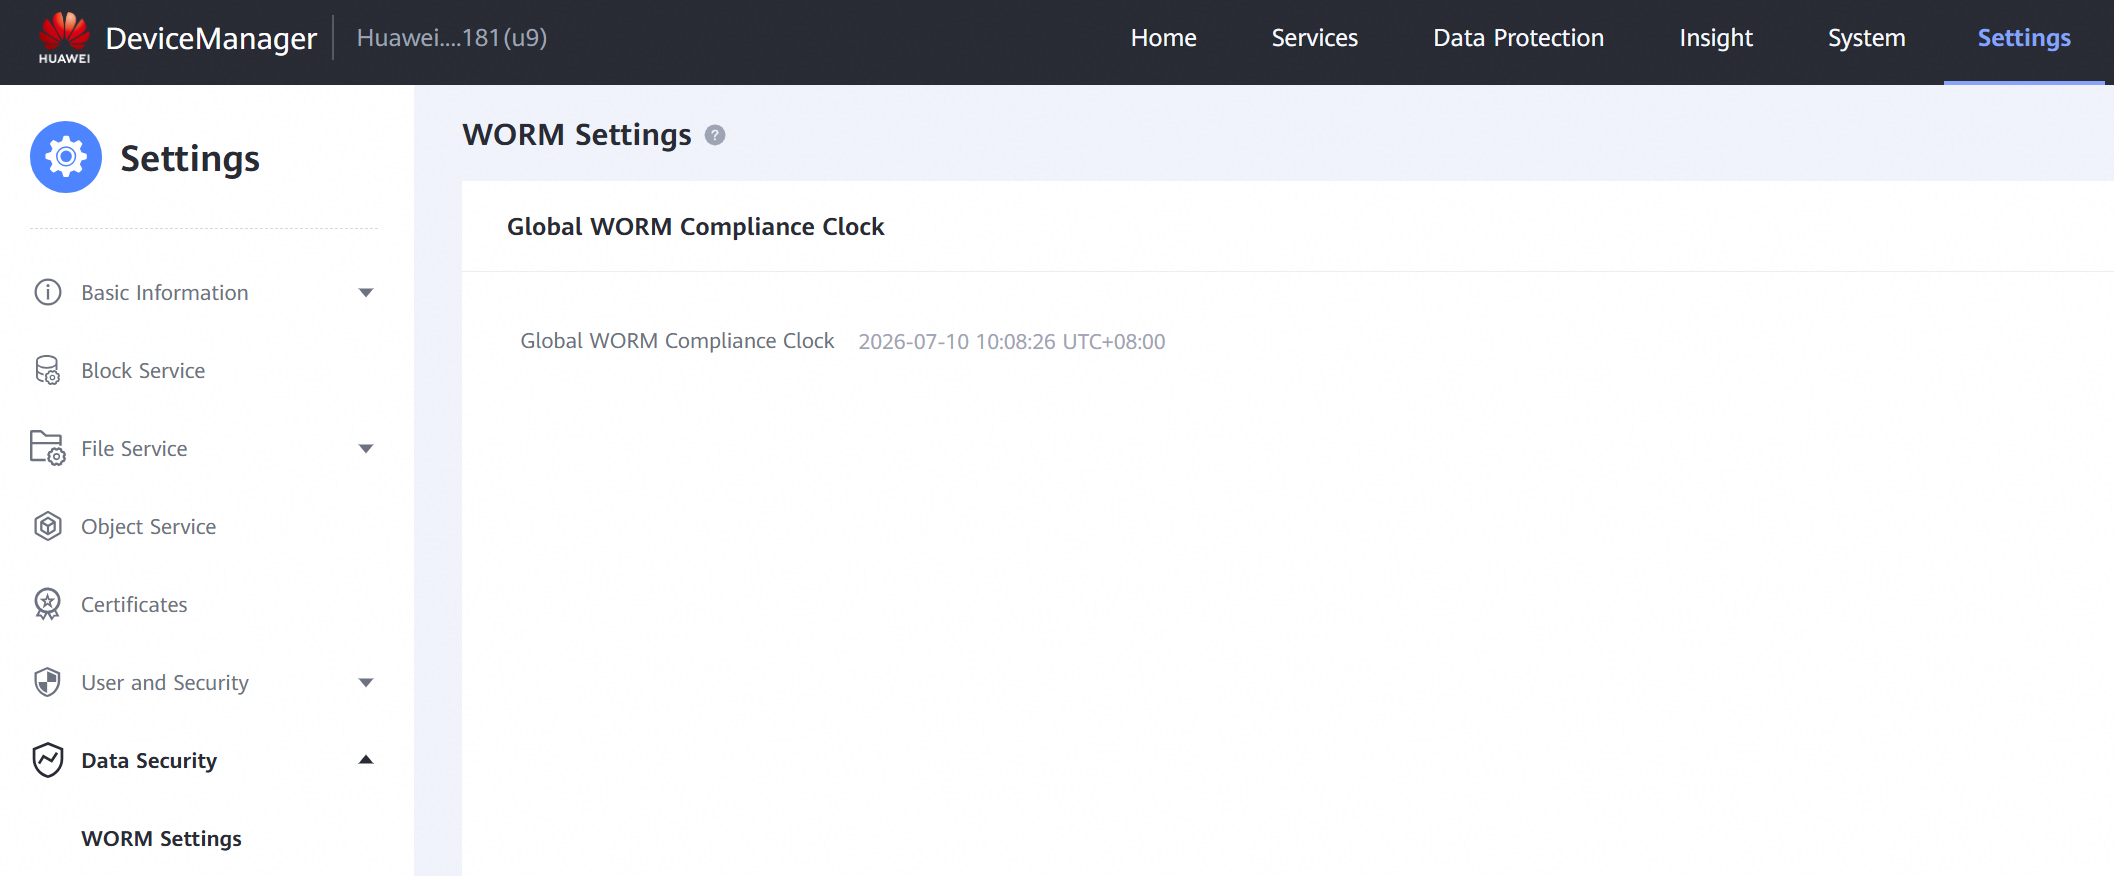Open User and Security in sidebar

point(165,683)
